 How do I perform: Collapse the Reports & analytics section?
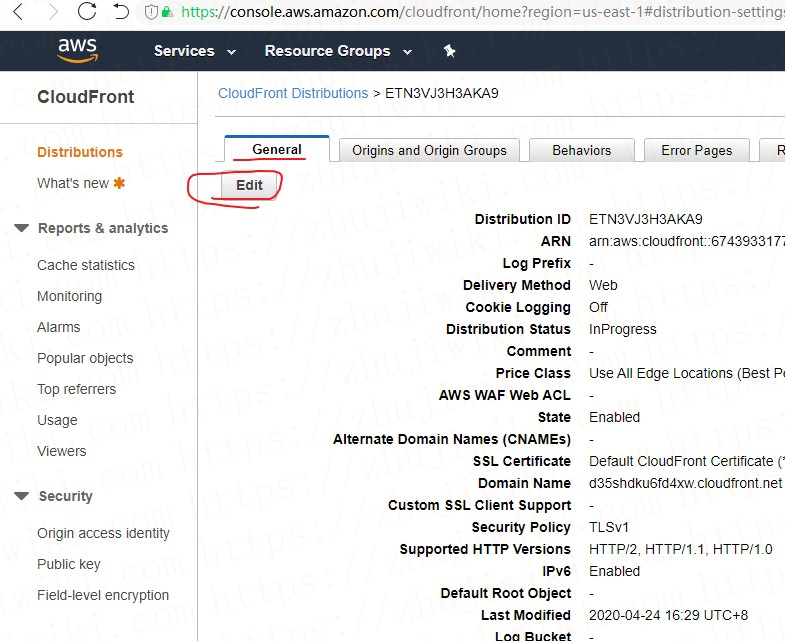pyautogui.click(x=22, y=228)
